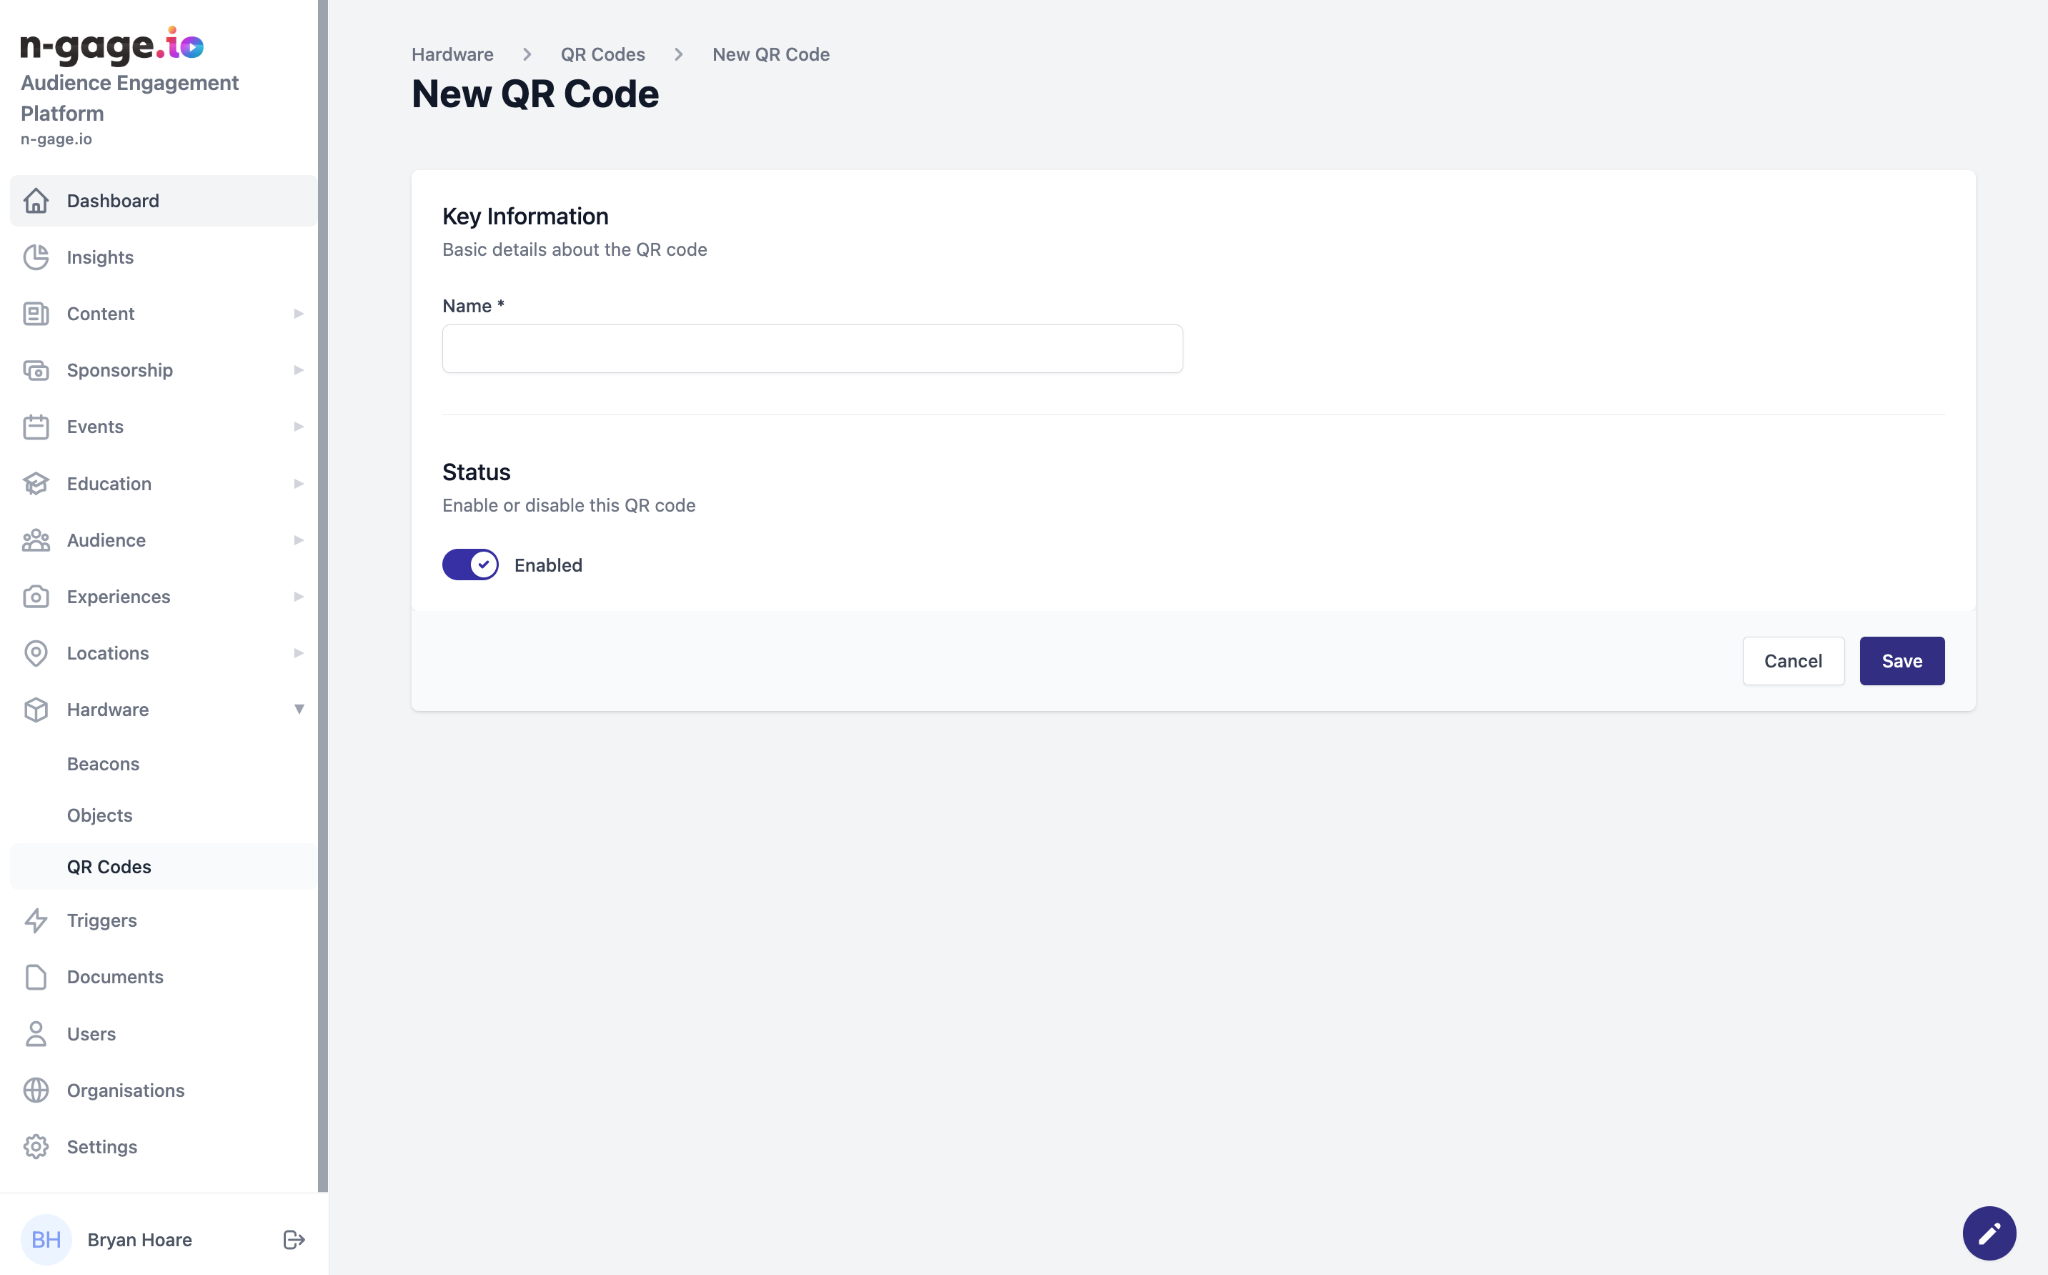The height and width of the screenshot is (1275, 2048).
Task: Select Objects in the Hardware submenu
Action: coord(100,815)
